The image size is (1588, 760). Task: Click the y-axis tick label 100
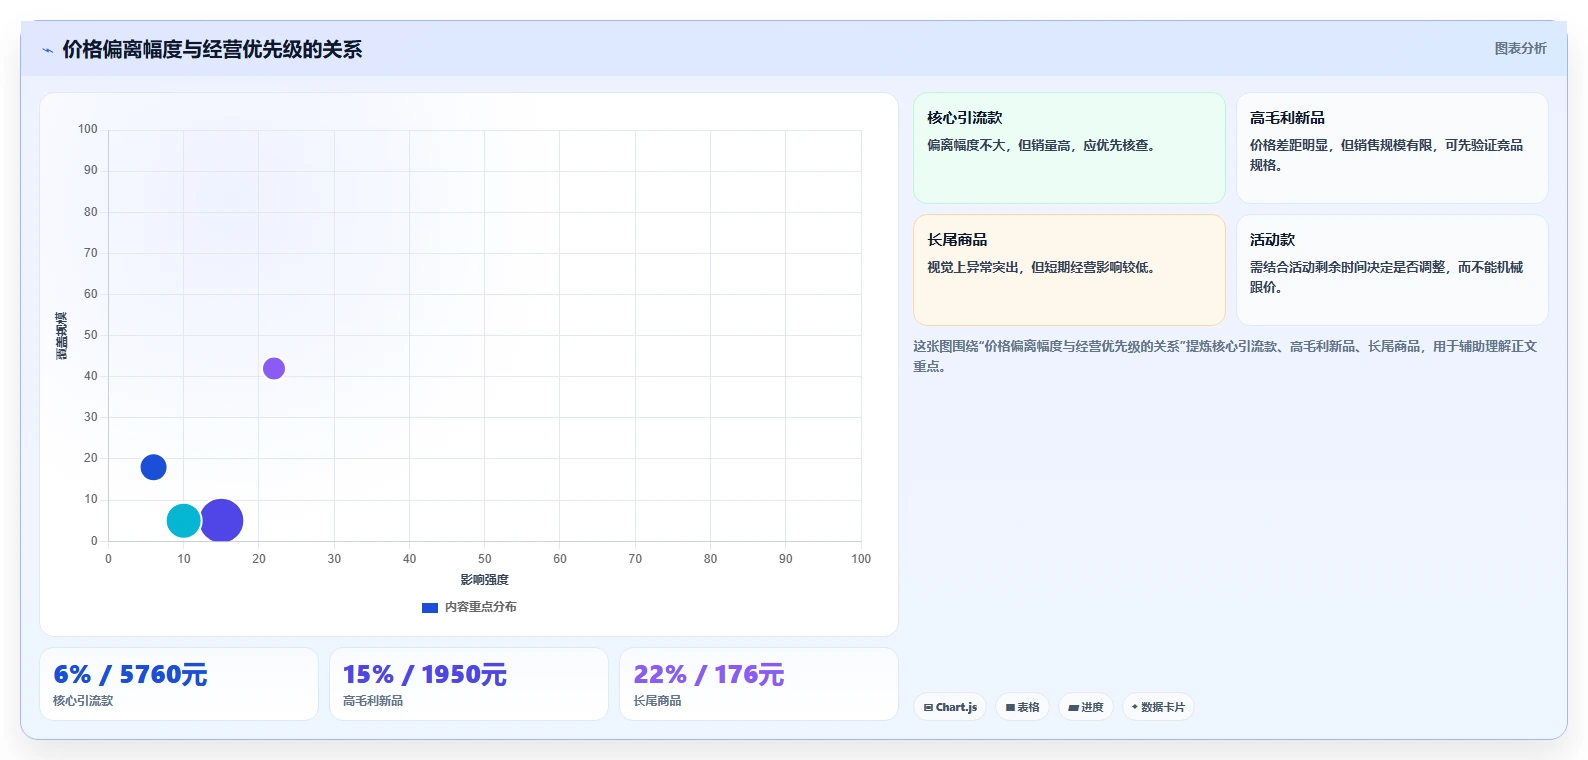[88, 129]
